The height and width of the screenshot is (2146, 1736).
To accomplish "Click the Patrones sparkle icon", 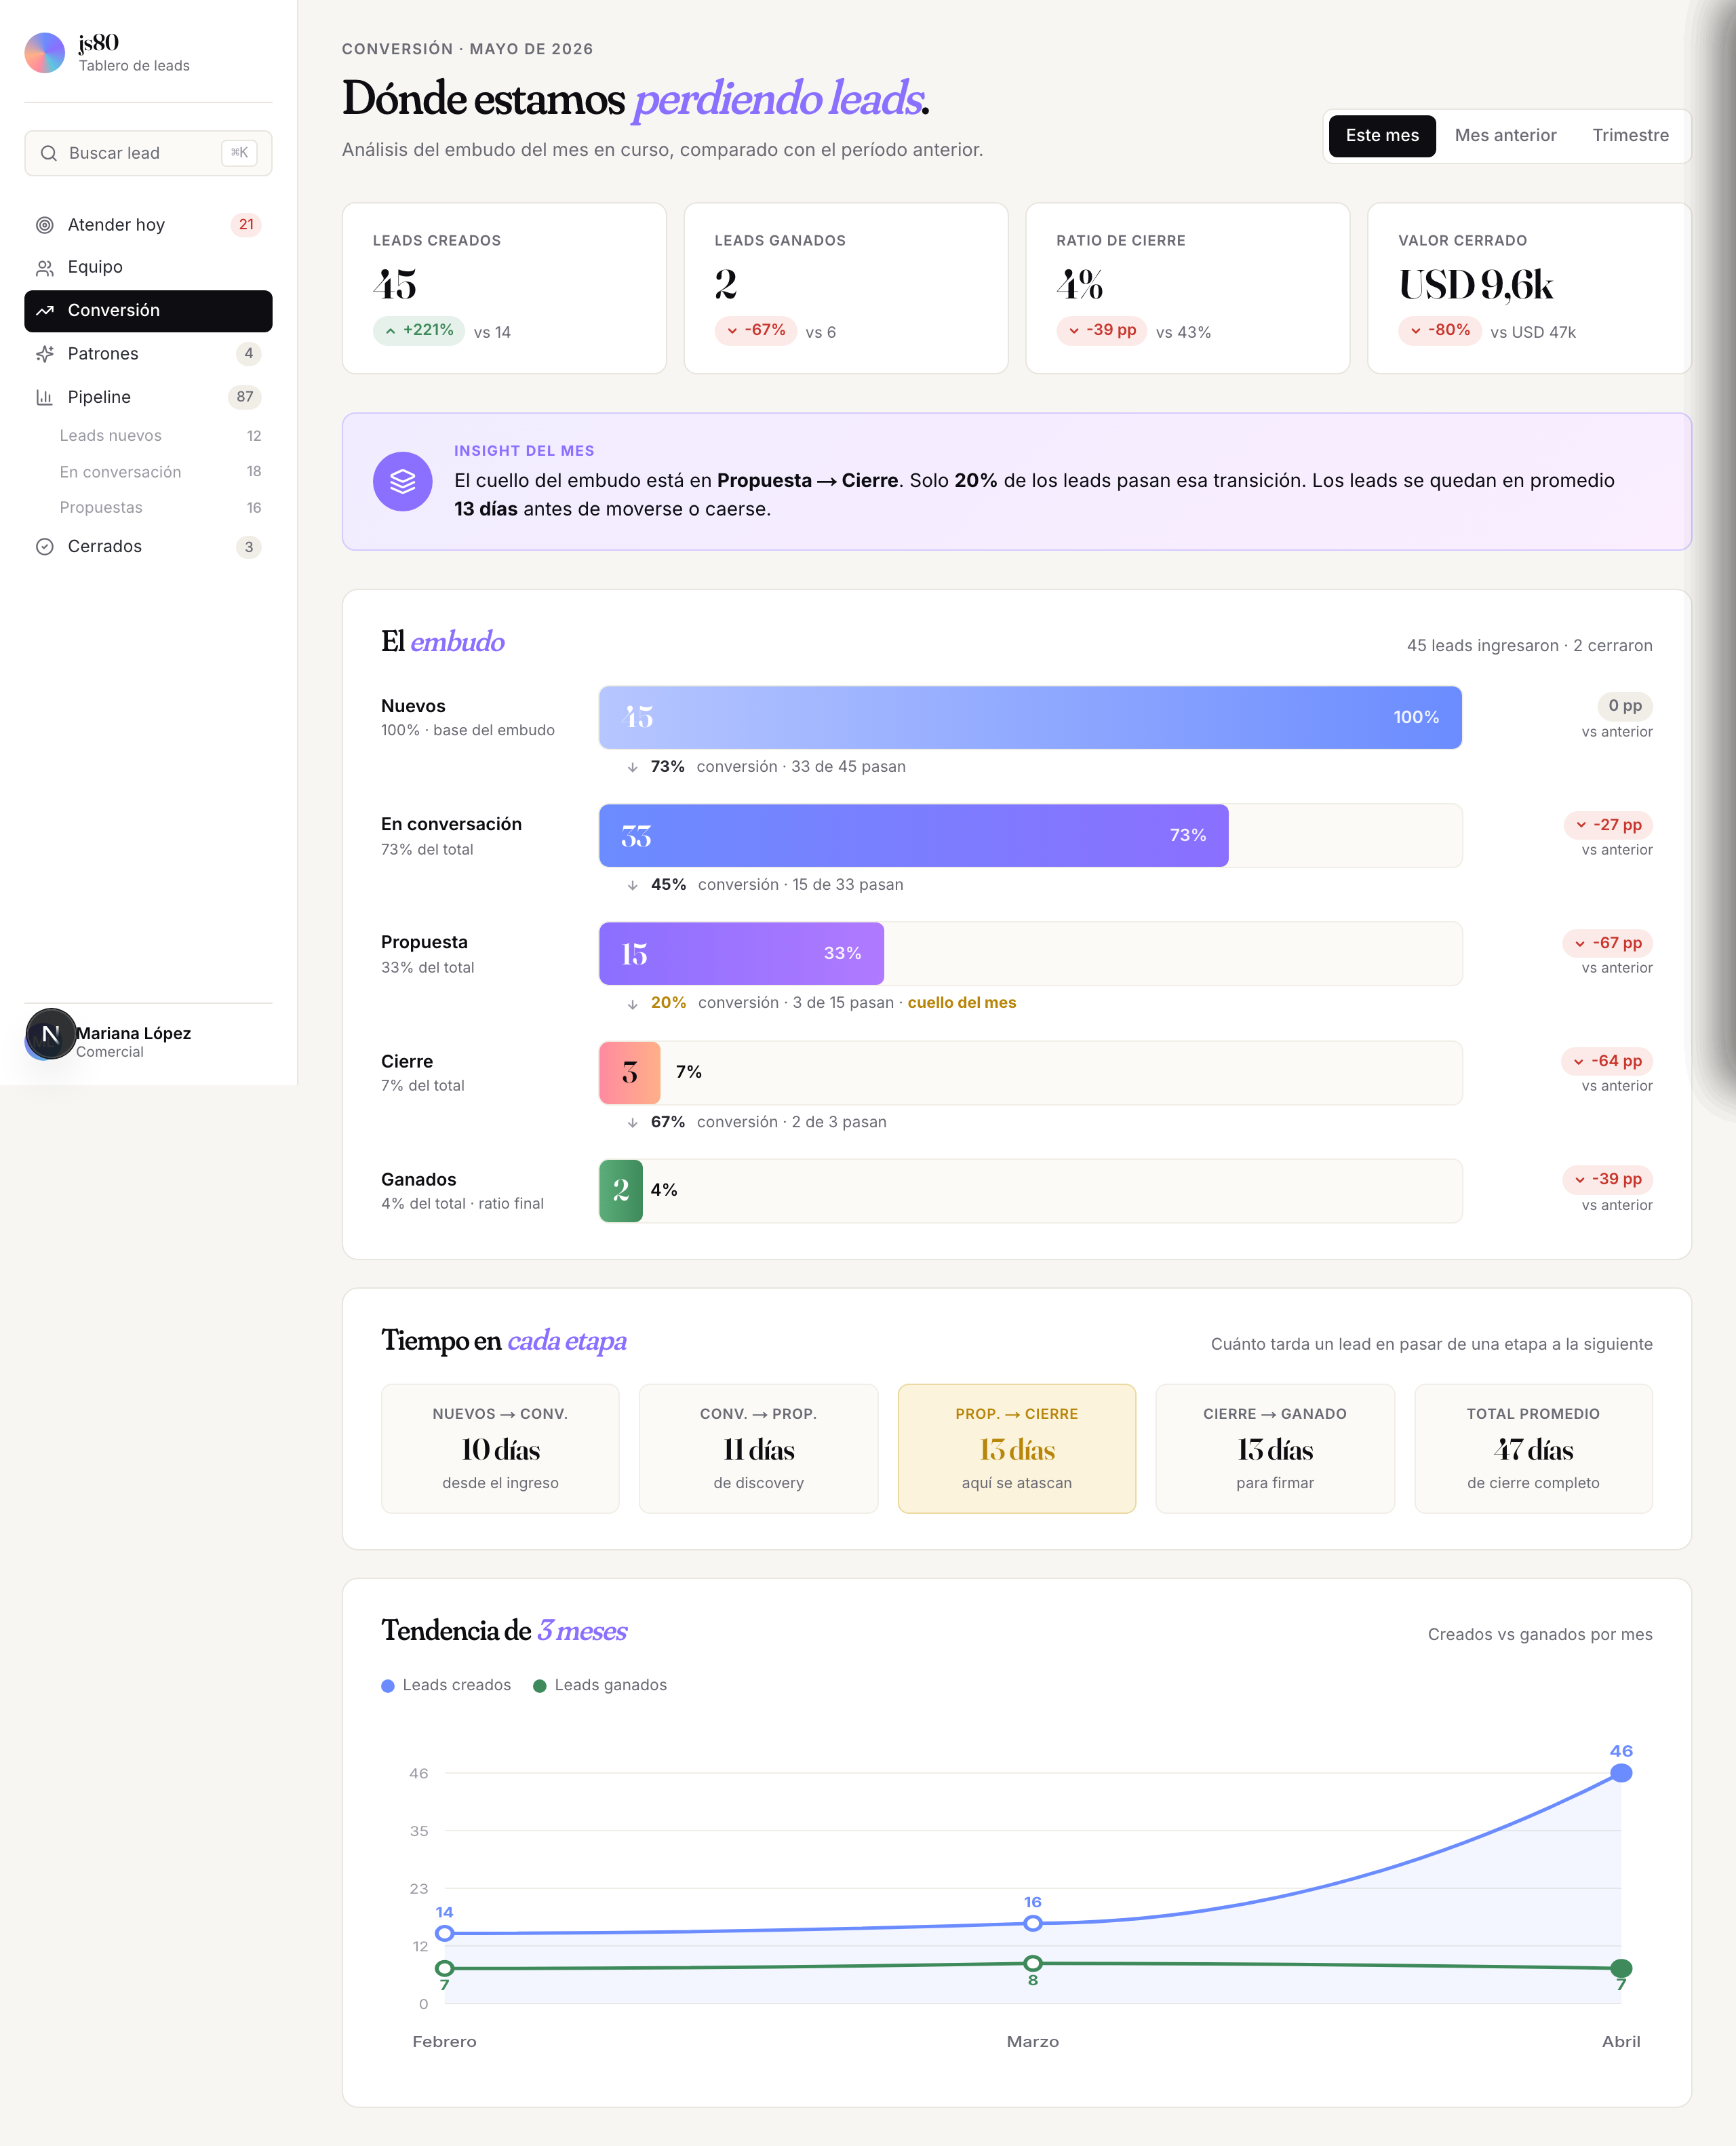I will click(x=44, y=354).
